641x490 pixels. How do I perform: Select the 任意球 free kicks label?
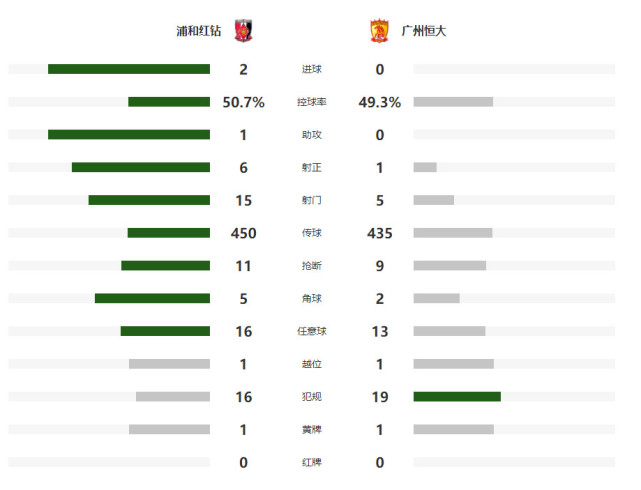coord(312,331)
